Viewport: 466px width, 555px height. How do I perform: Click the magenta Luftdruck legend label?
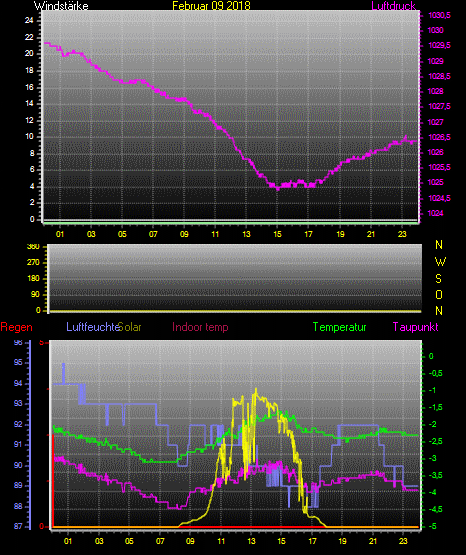(x=393, y=6)
